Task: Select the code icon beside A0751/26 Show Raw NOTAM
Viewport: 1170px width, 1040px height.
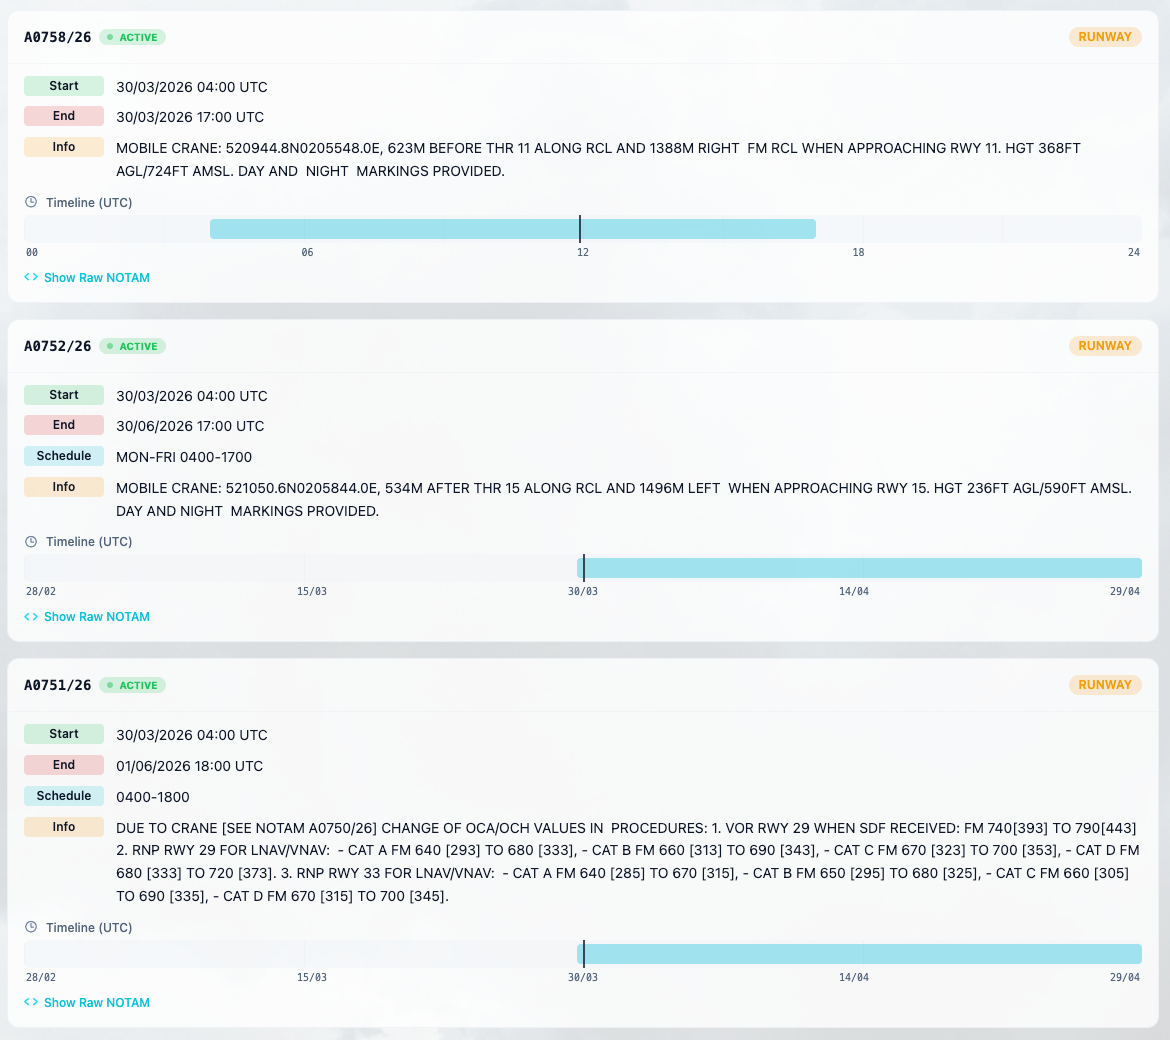Action: (30, 1002)
